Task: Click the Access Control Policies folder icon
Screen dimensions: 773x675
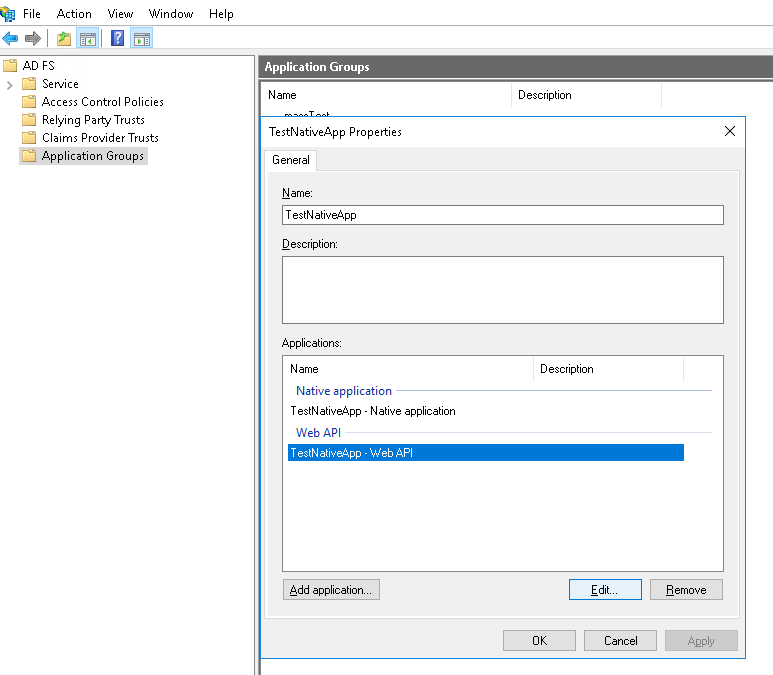Action: [29, 102]
